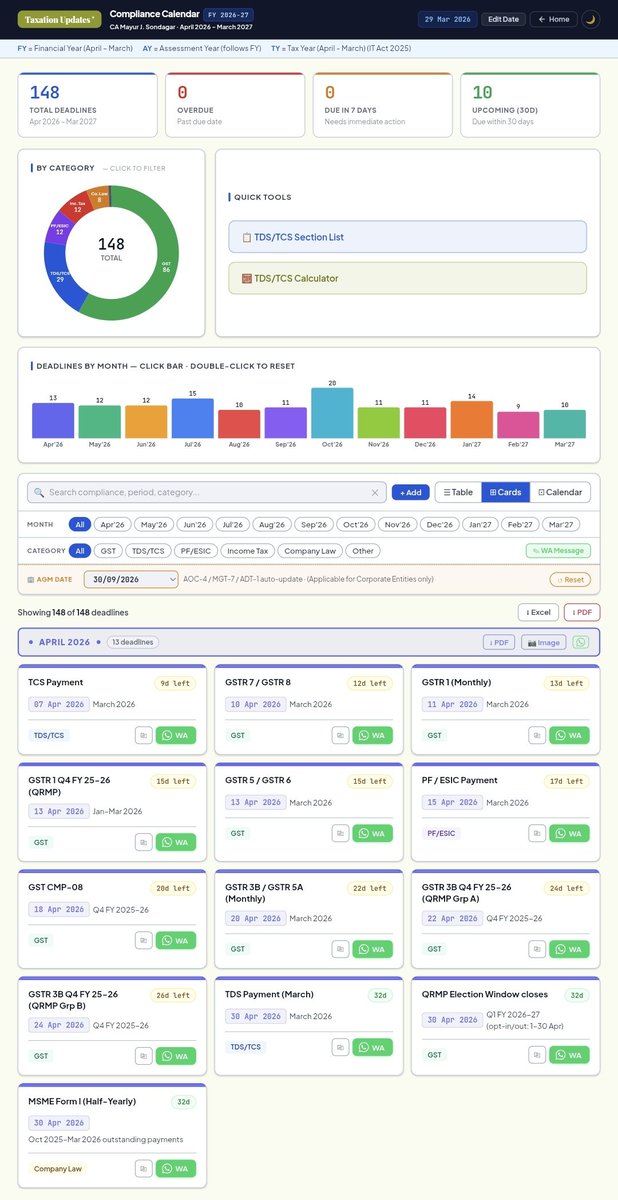The width and height of the screenshot is (618, 1200).
Task: Copy the PF / ESIC Payment card
Action: (x=537, y=833)
